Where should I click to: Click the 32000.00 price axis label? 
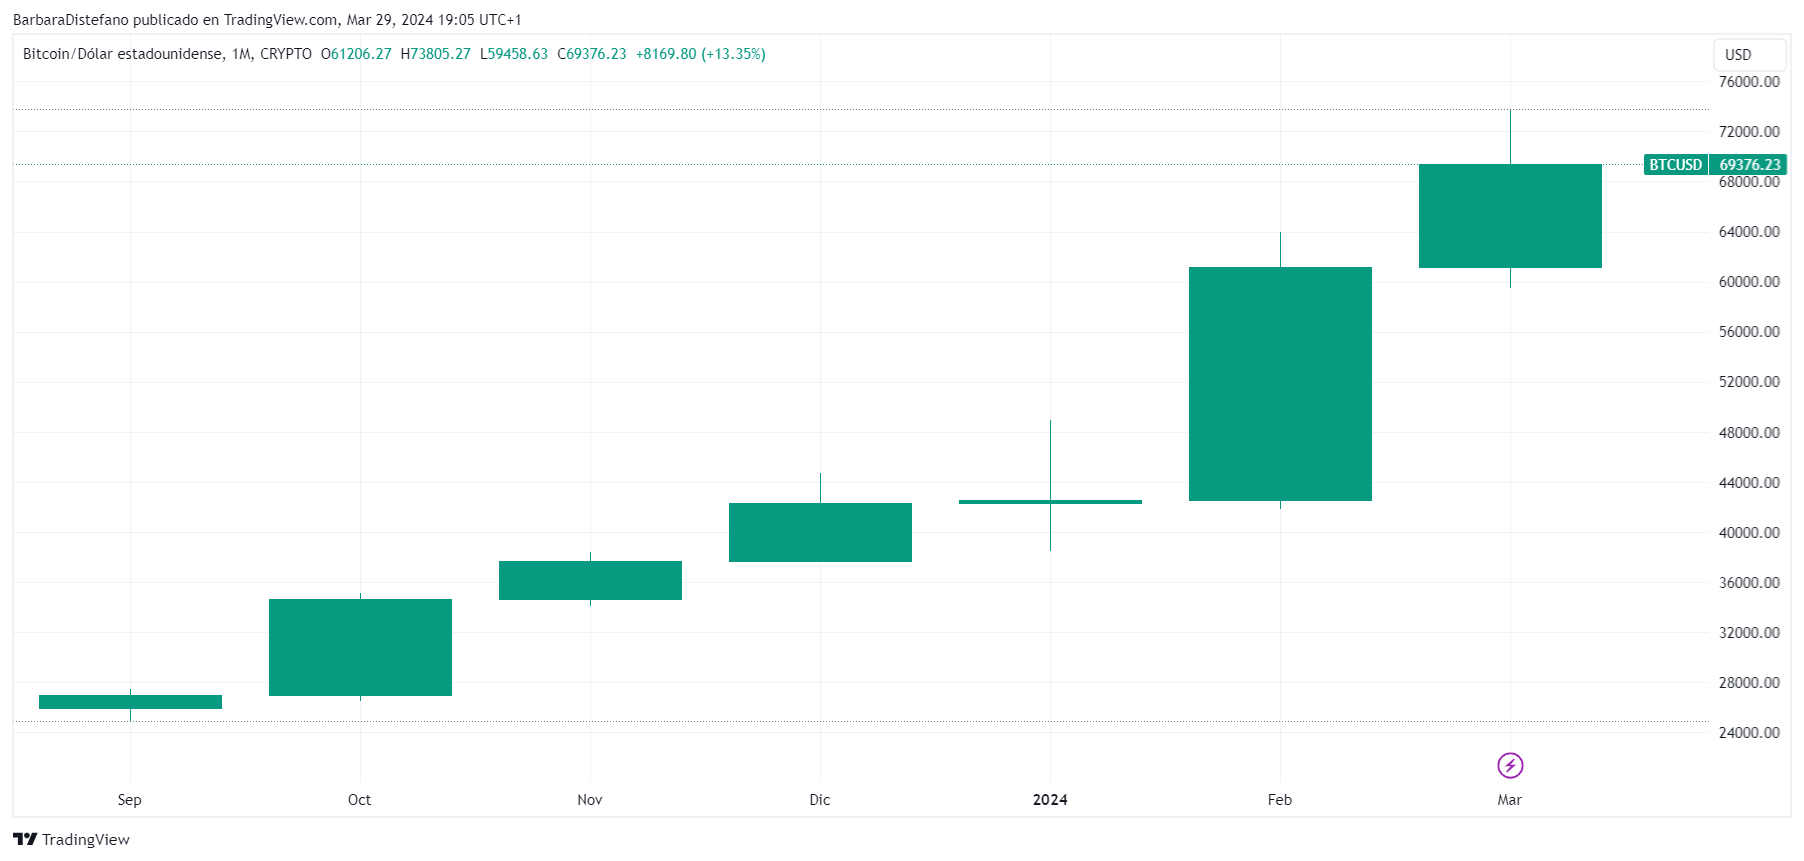point(1749,633)
